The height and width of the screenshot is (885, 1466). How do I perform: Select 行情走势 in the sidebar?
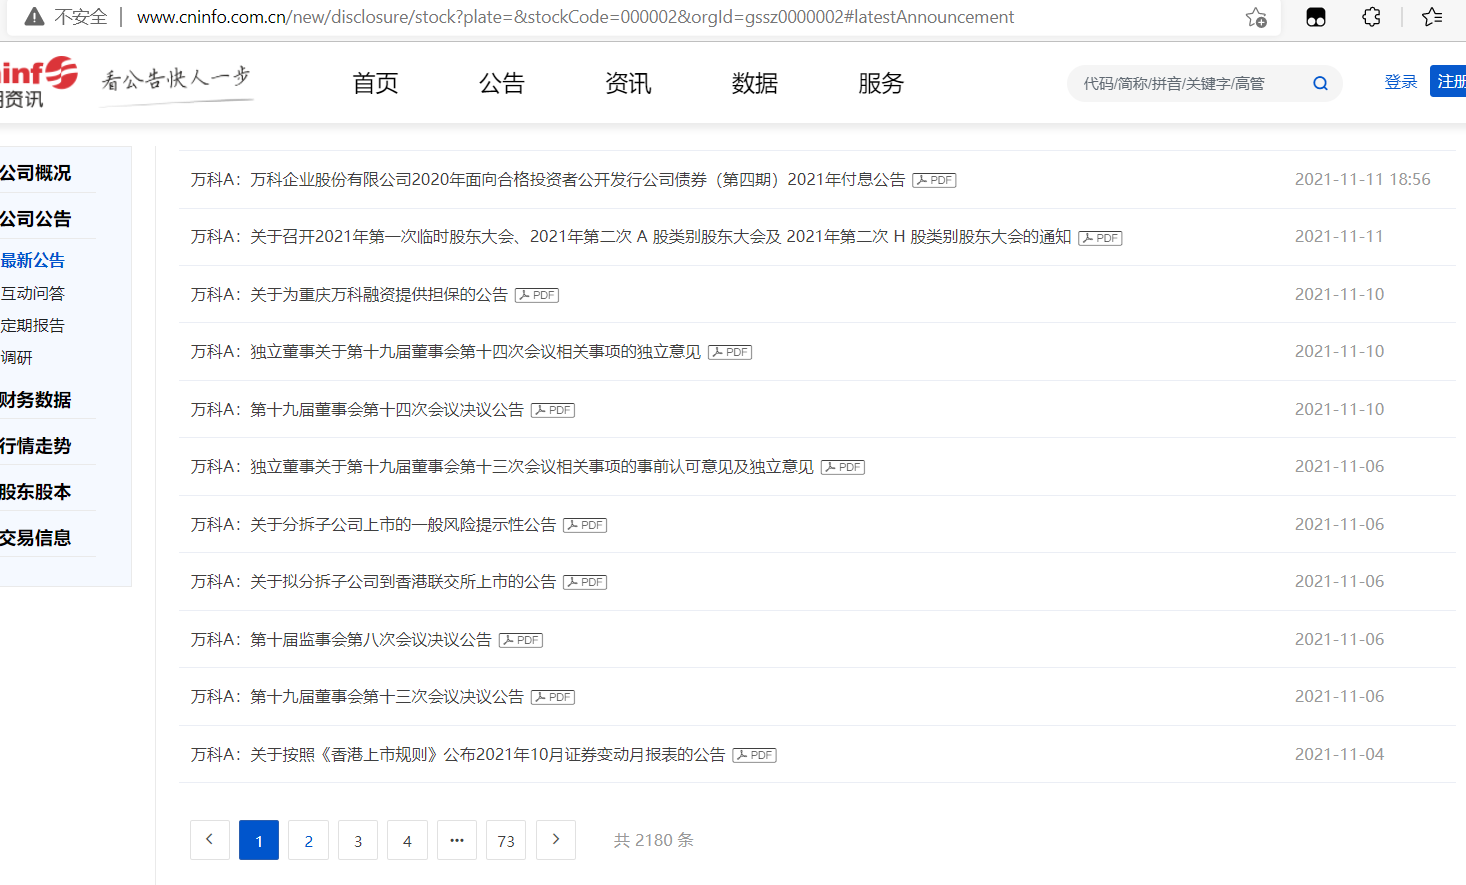36,446
